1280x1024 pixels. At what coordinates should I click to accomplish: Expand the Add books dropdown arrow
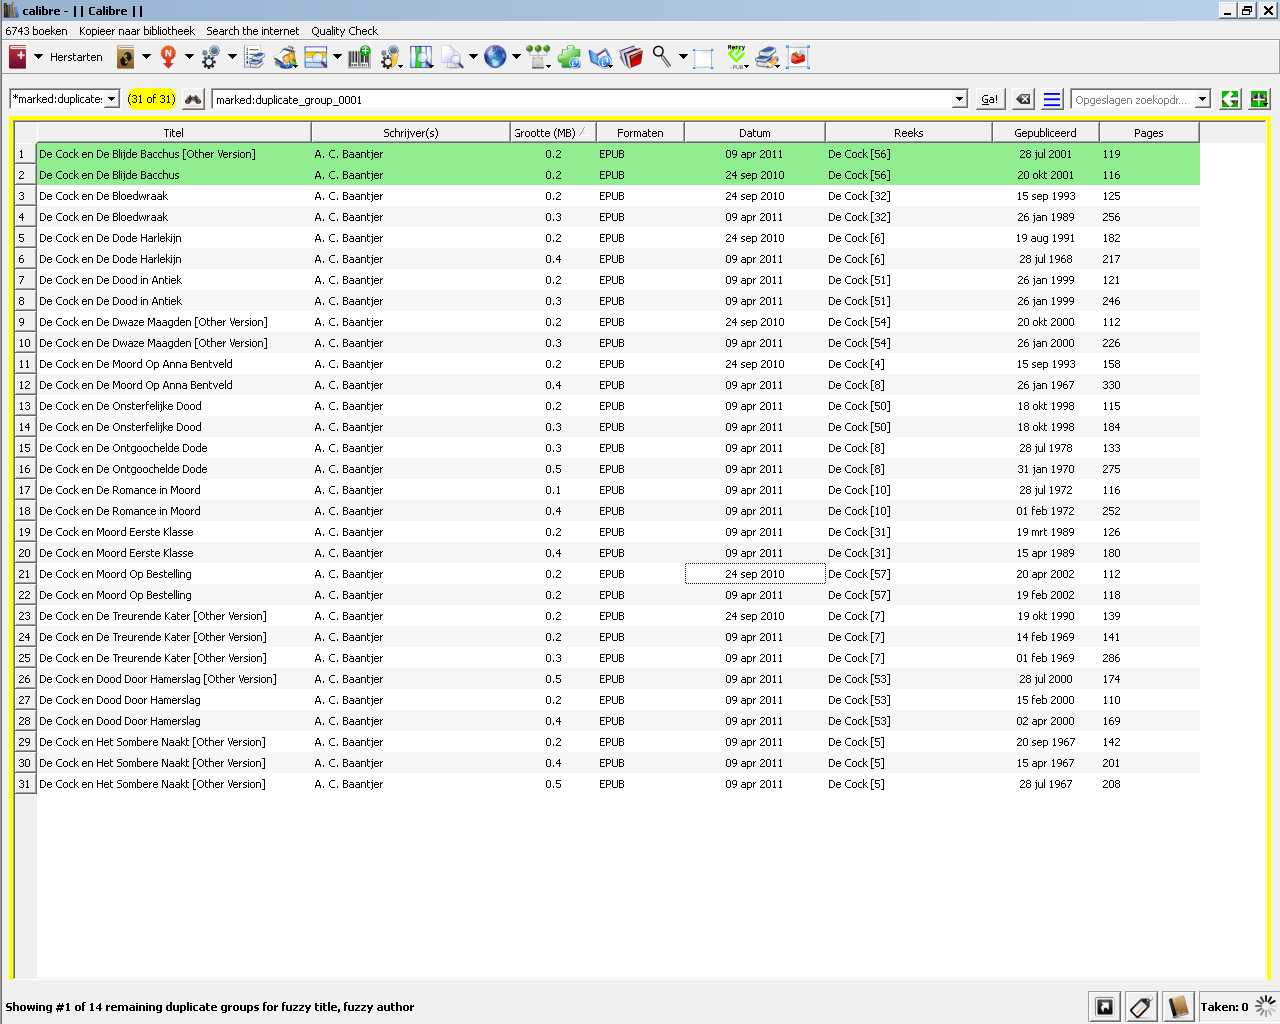38,57
